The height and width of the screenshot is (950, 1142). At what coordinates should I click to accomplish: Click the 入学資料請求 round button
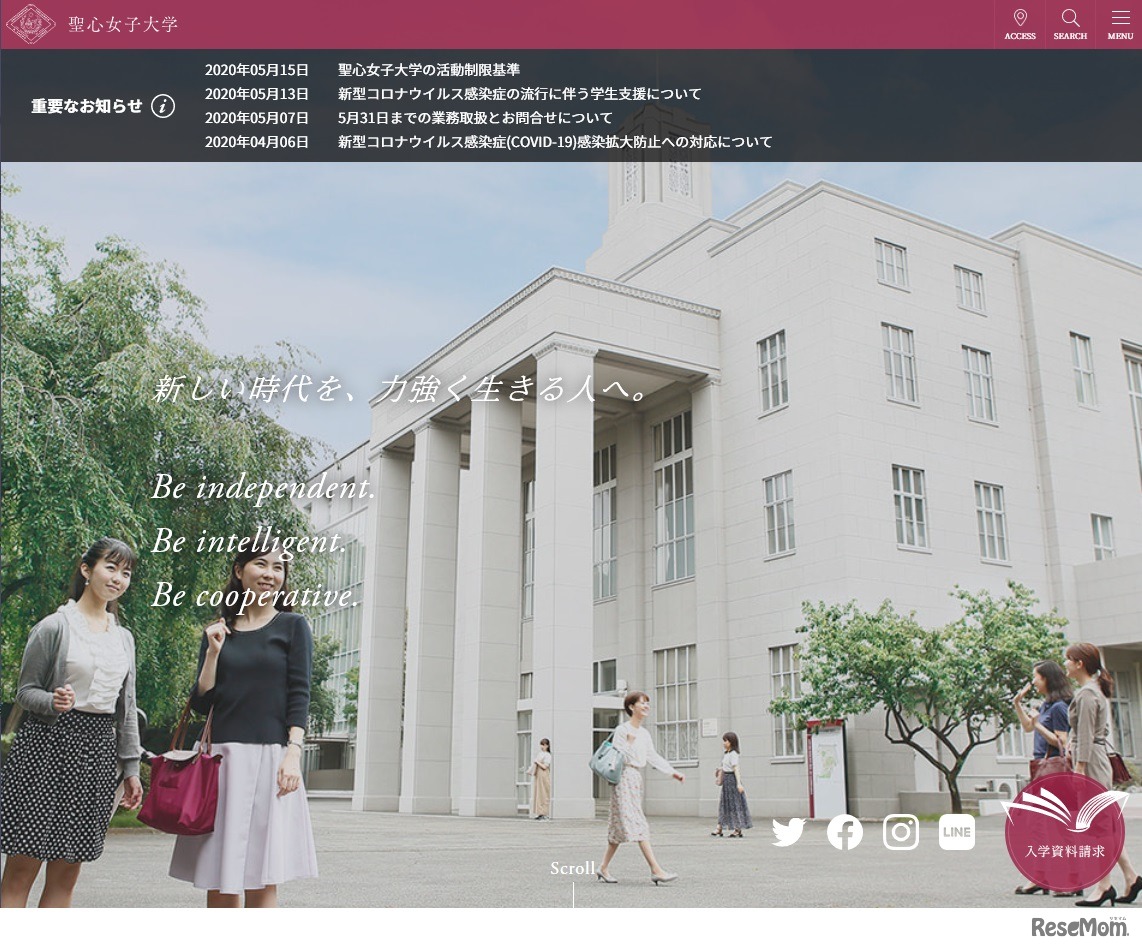pyautogui.click(x=1065, y=832)
